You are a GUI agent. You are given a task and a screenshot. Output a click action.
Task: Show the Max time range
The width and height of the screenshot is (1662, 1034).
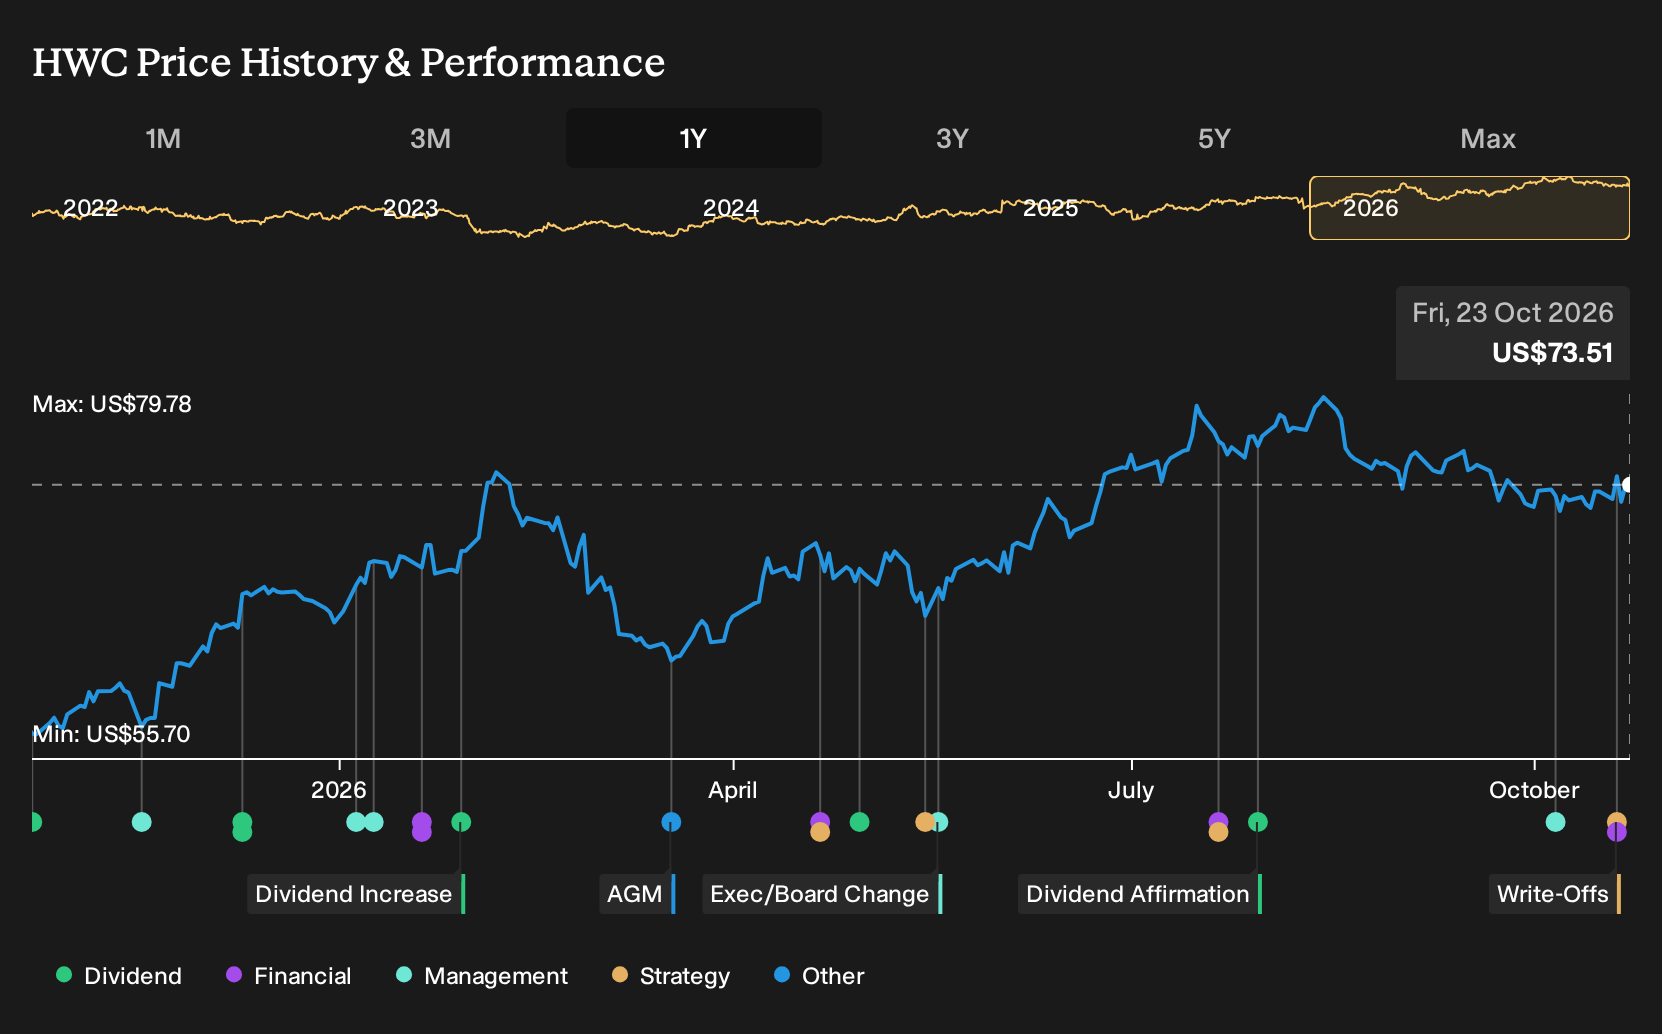pos(1488,138)
